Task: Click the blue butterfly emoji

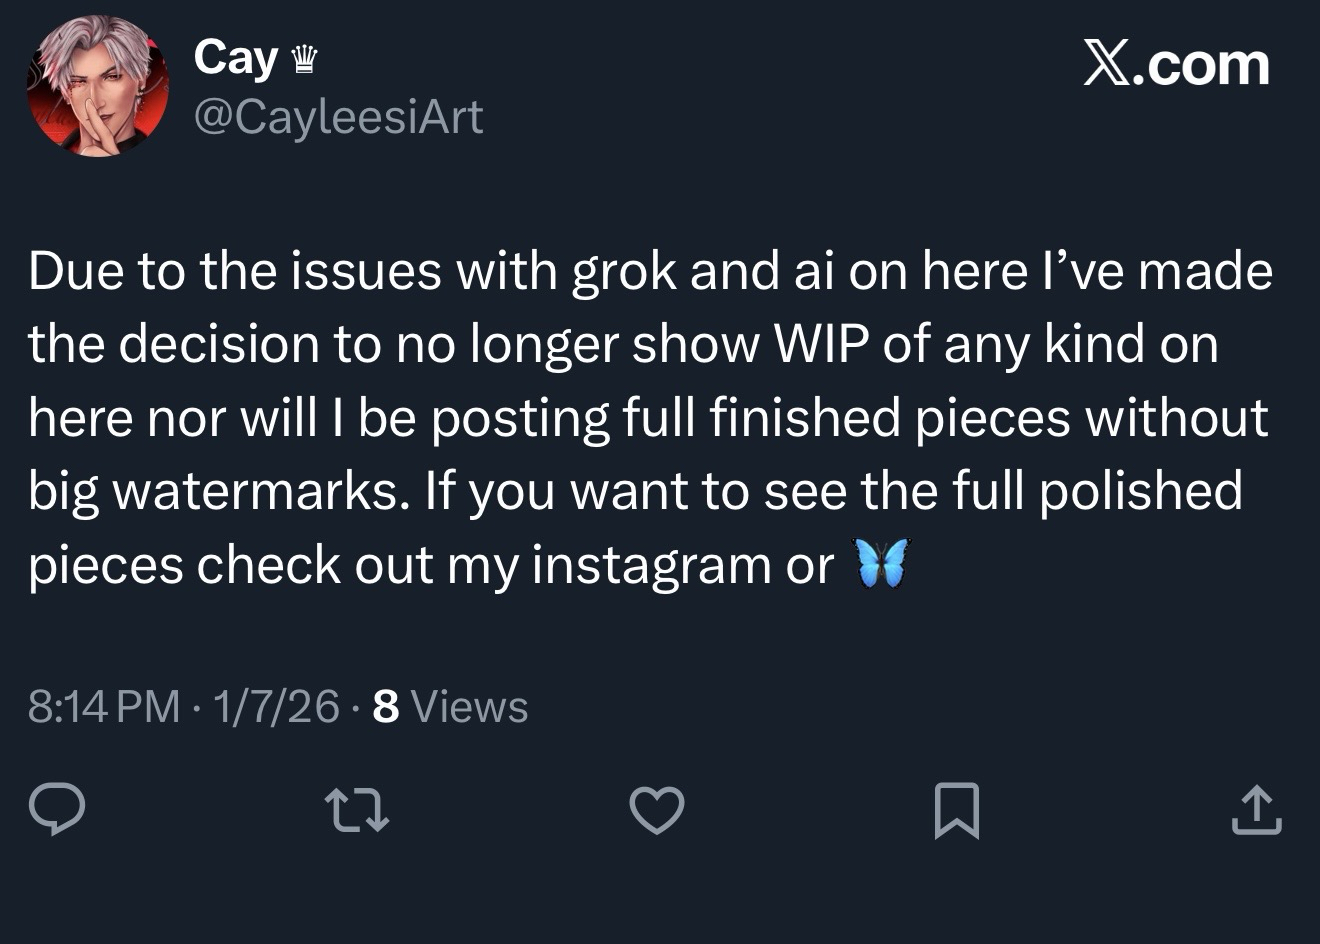Action: click(x=881, y=564)
